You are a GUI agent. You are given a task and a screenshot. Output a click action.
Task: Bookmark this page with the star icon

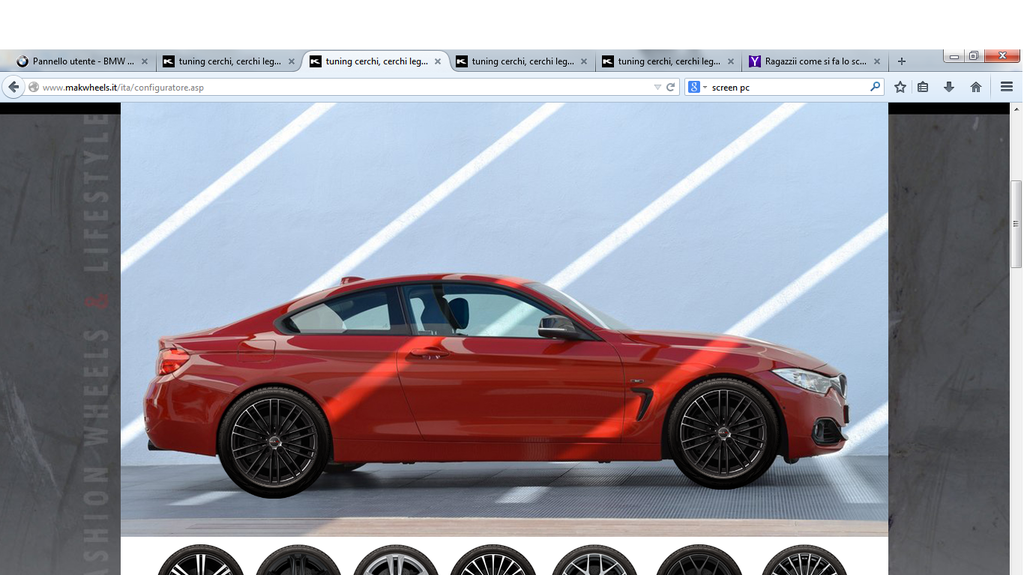(x=900, y=87)
